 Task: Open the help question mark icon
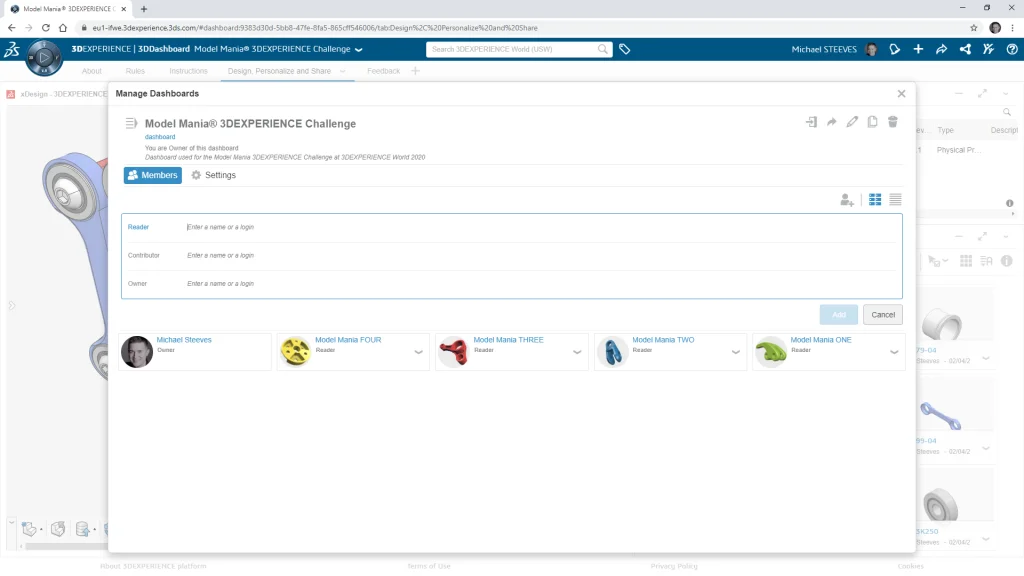(x=1012, y=49)
